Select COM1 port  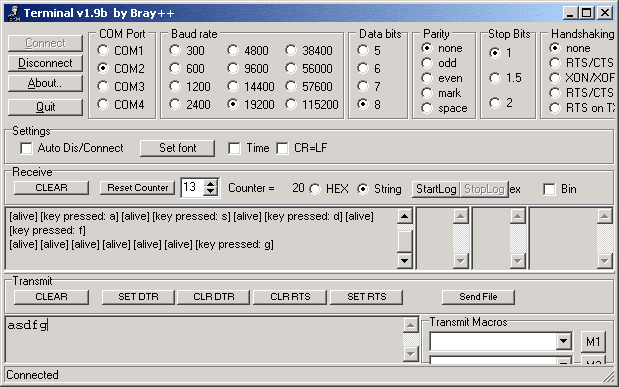(121, 51)
